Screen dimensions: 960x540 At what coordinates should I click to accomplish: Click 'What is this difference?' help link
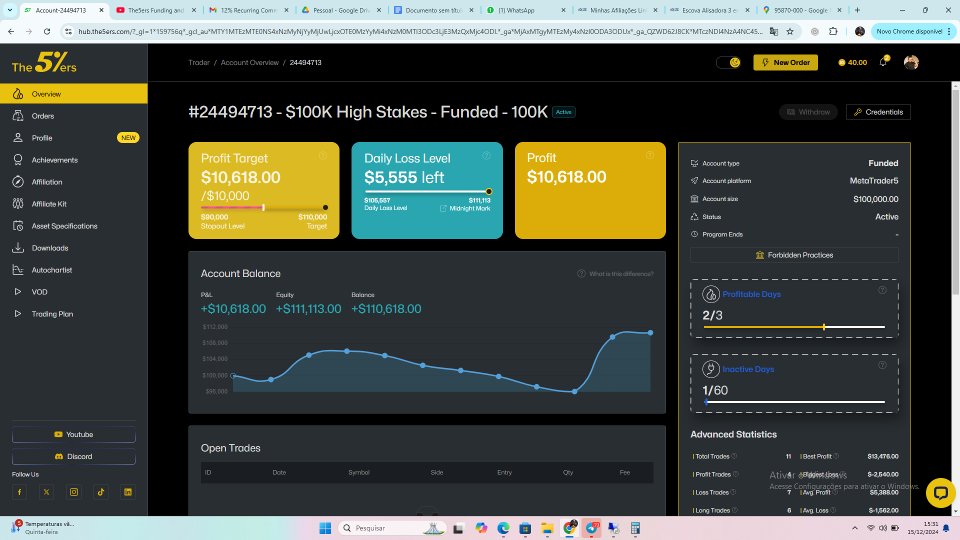(x=615, y=274)
